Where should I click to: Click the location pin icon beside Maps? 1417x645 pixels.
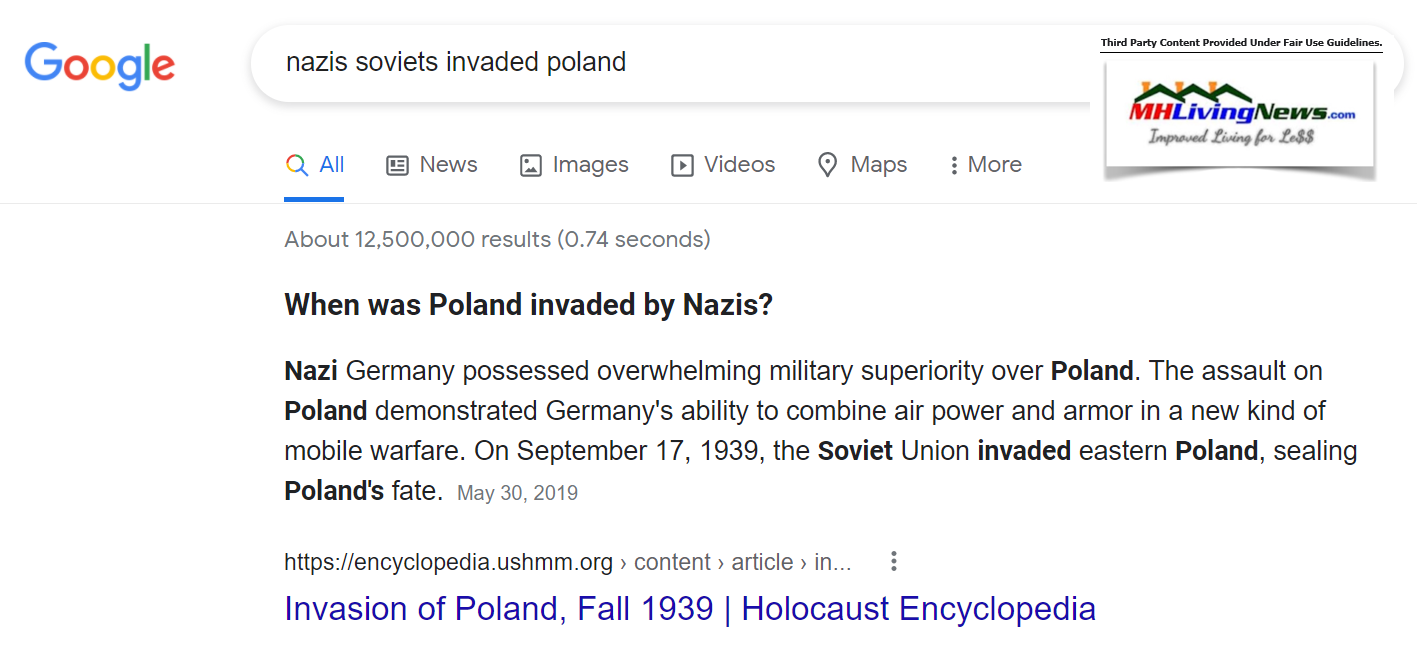[x=827, y=165]
